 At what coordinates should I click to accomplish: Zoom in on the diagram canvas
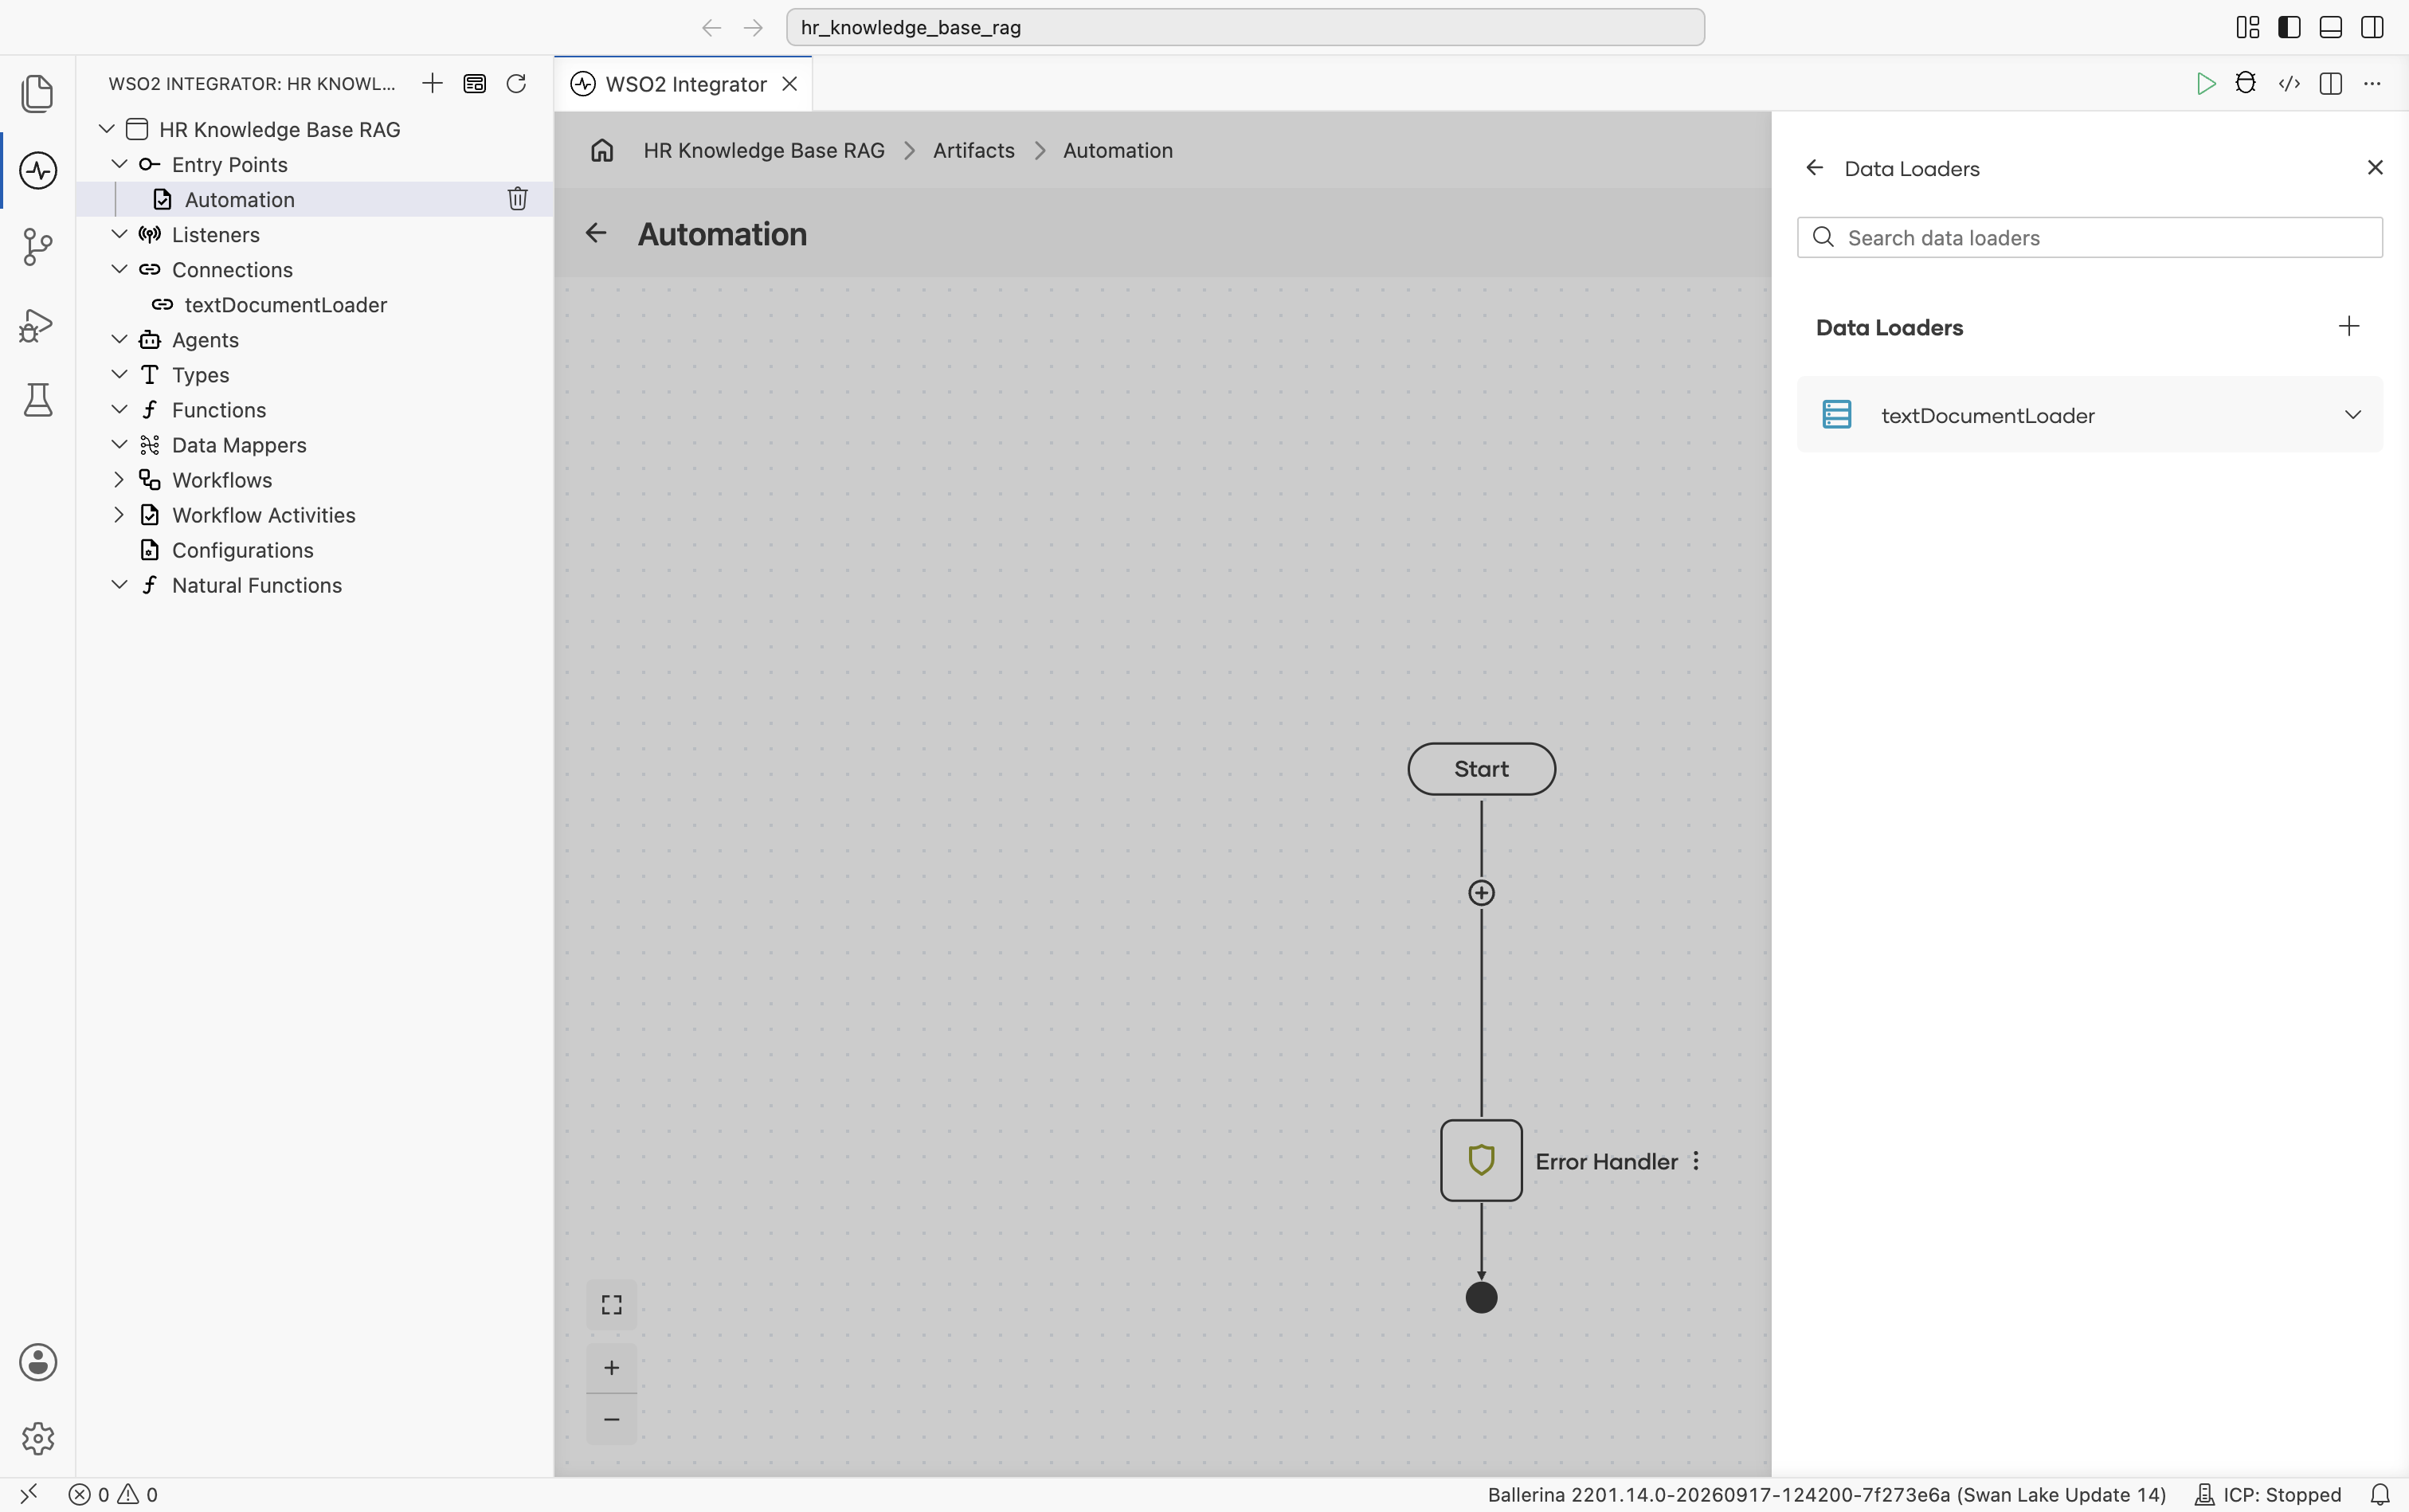click(611, 1367)
